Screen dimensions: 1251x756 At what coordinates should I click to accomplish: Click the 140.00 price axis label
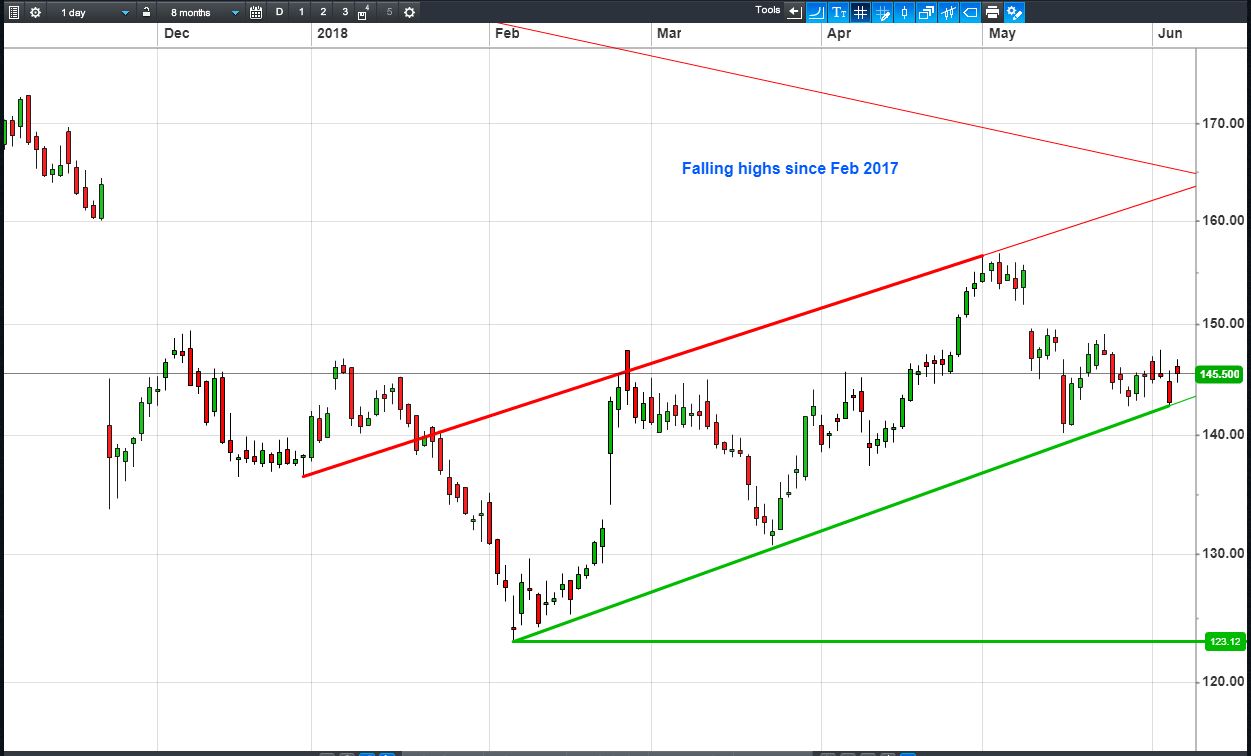(1223, 434)
